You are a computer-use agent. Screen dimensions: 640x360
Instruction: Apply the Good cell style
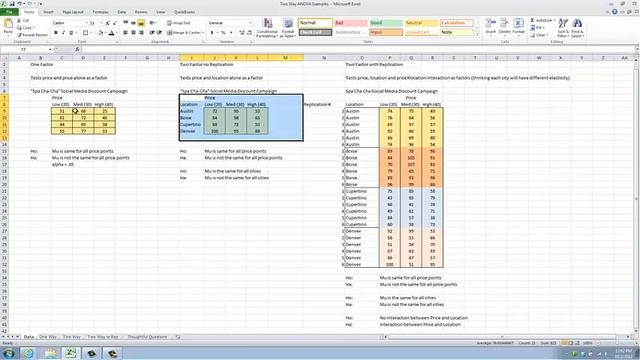(386, 23)
